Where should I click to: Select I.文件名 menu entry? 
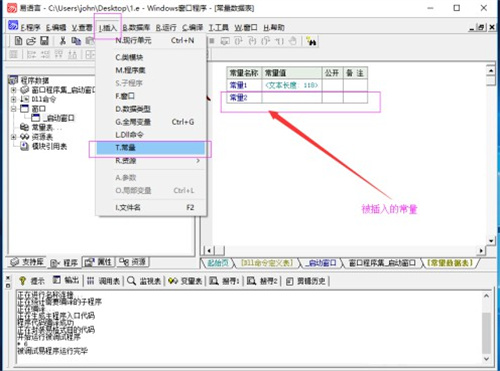151,207
